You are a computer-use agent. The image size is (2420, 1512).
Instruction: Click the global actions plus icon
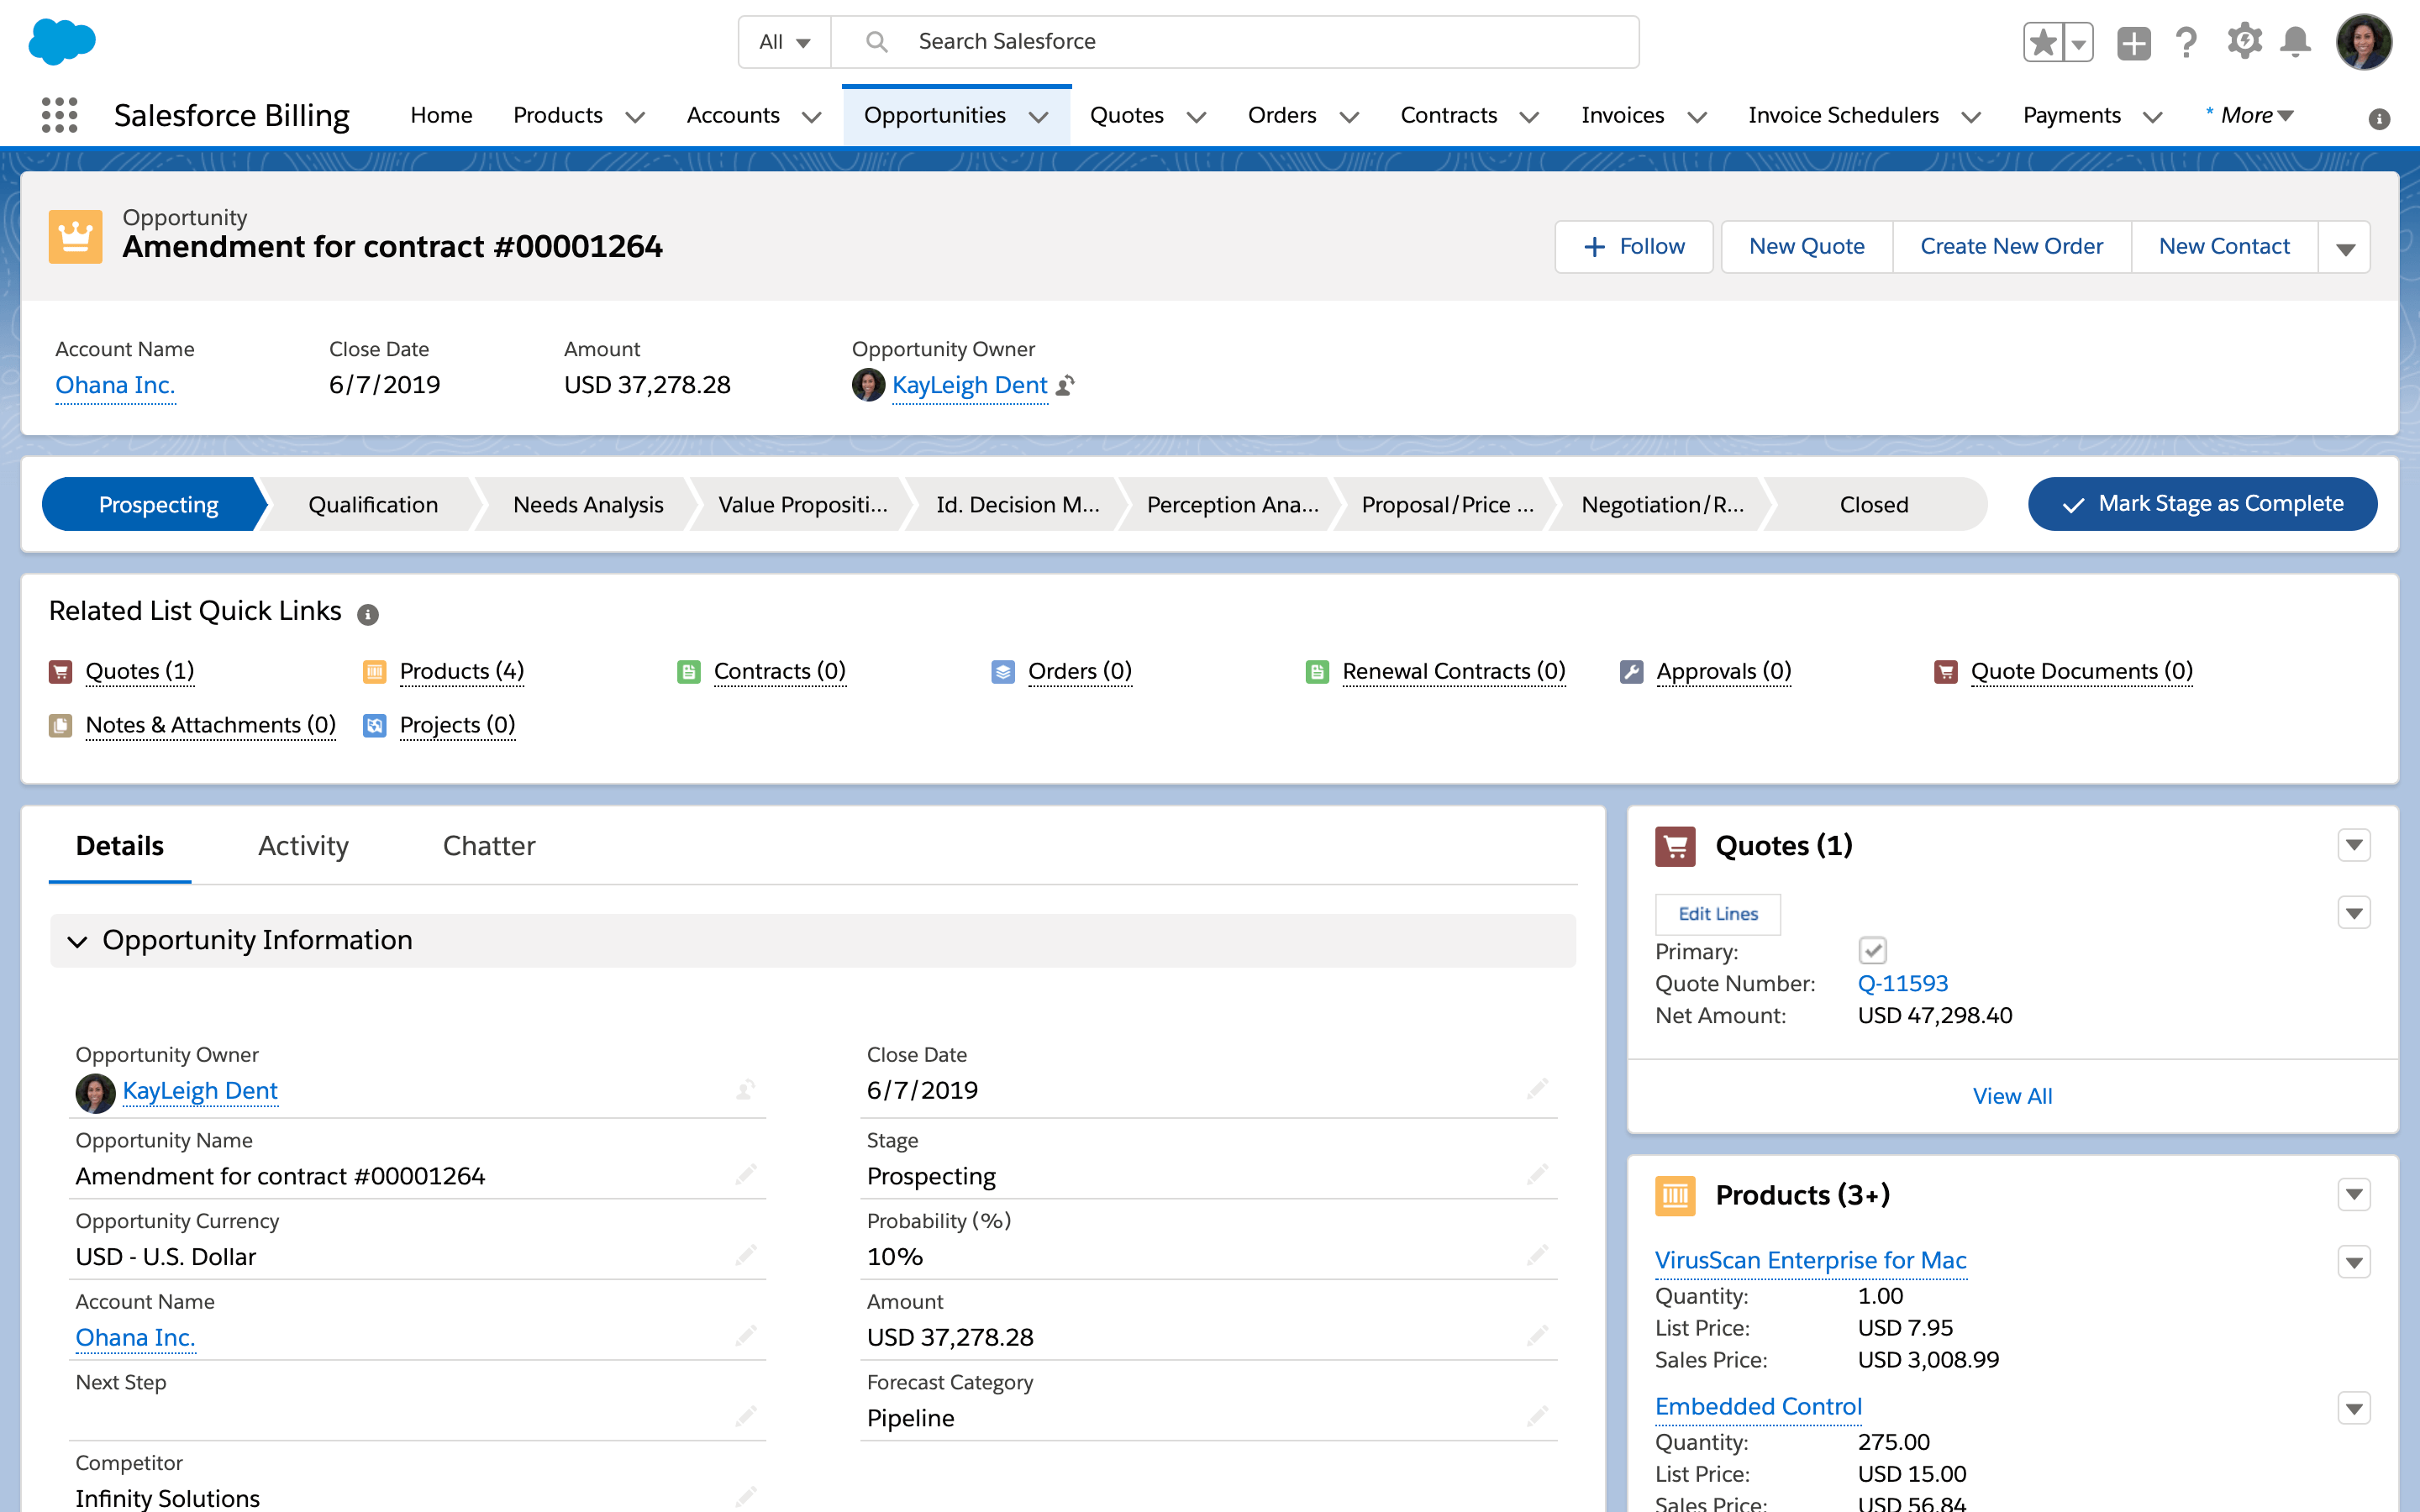coord(2133,42)
